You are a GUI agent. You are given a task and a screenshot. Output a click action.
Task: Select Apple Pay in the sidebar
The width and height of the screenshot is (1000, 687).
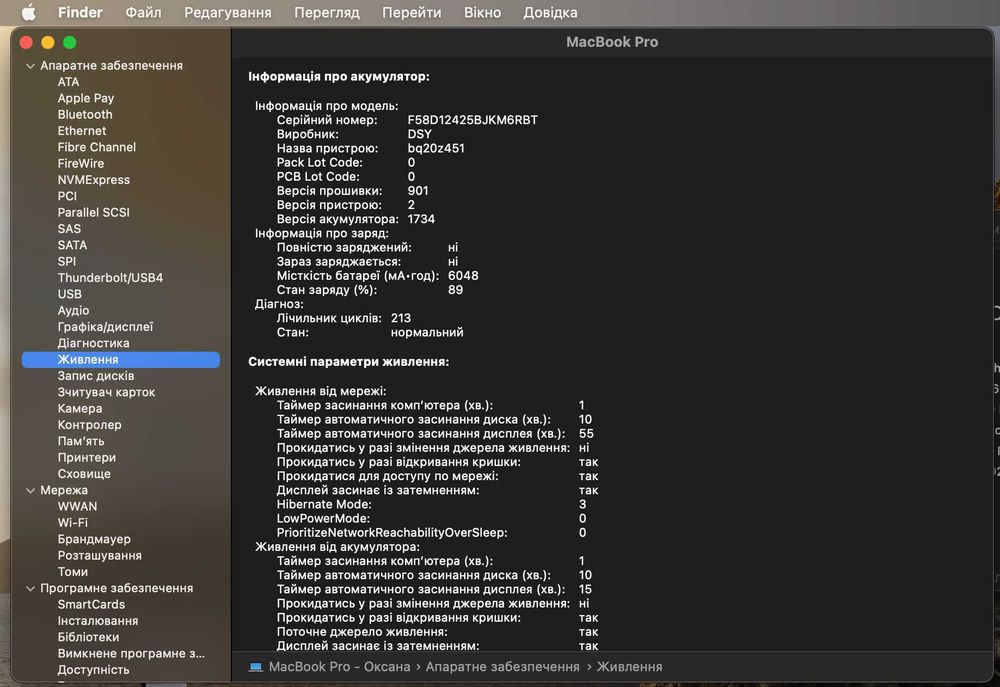(85, 98)
